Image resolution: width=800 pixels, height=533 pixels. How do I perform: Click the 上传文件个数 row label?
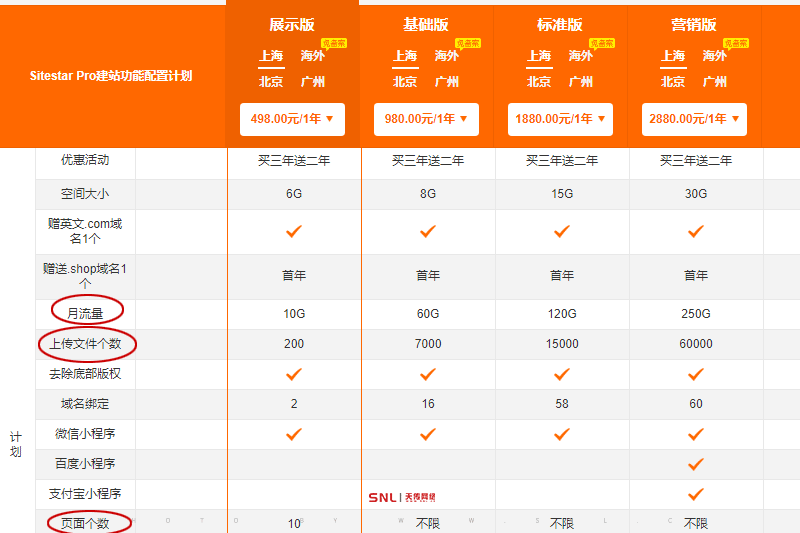click(x=85, y=344)
